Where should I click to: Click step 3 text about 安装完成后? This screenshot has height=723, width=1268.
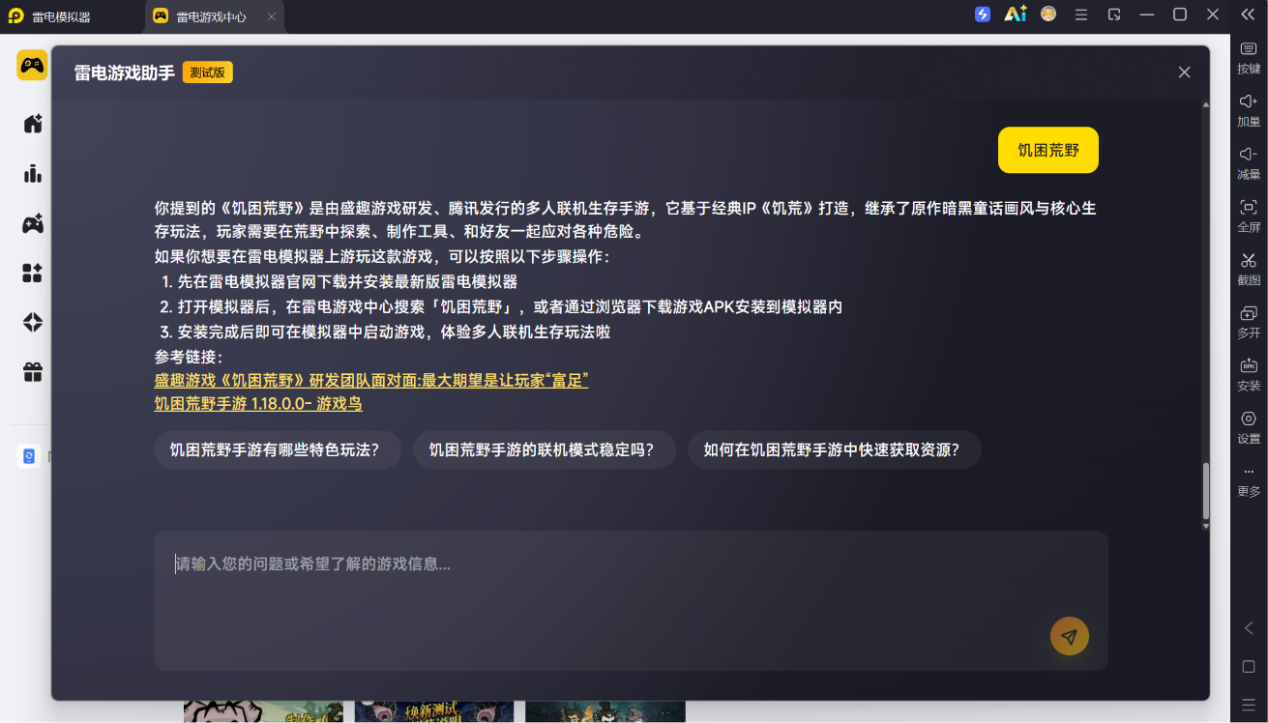pyautogui.click(x=394, y=332)
